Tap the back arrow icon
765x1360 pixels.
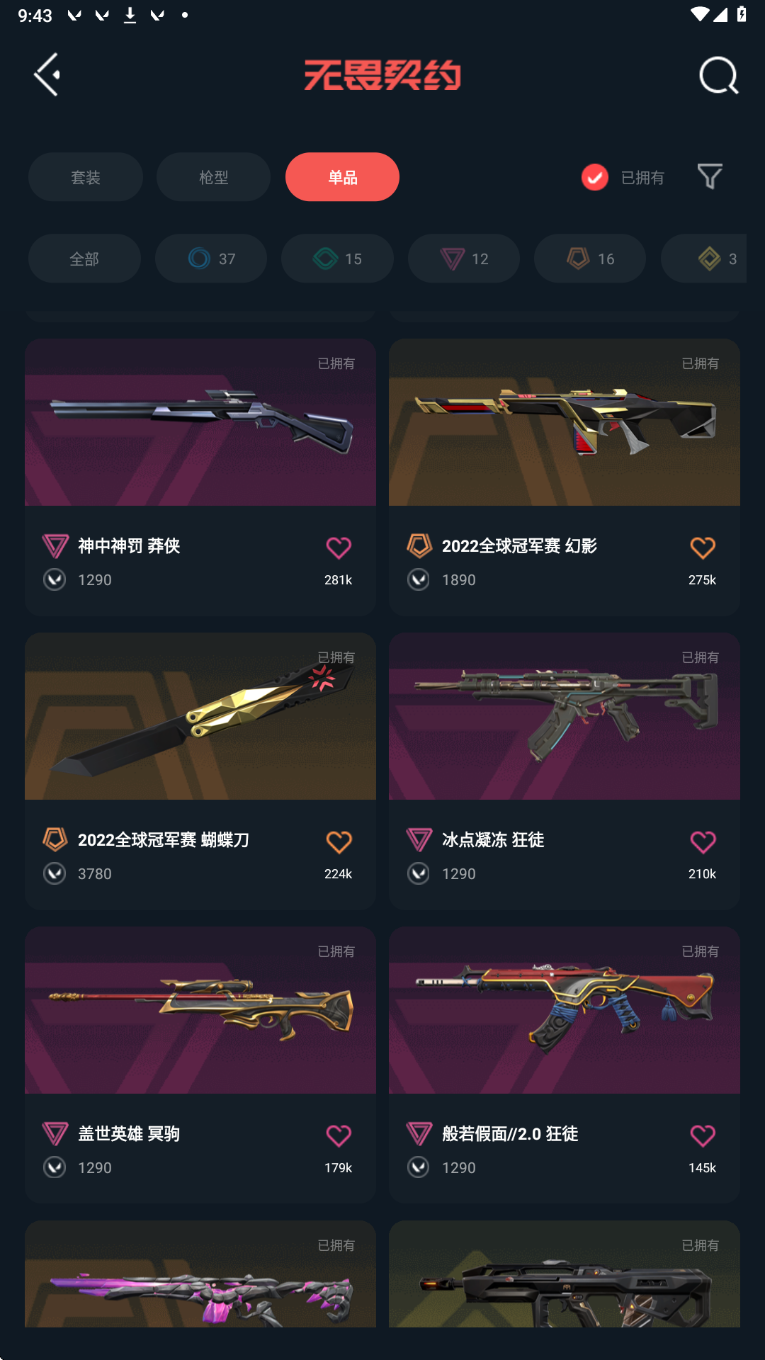coord(47,75)
